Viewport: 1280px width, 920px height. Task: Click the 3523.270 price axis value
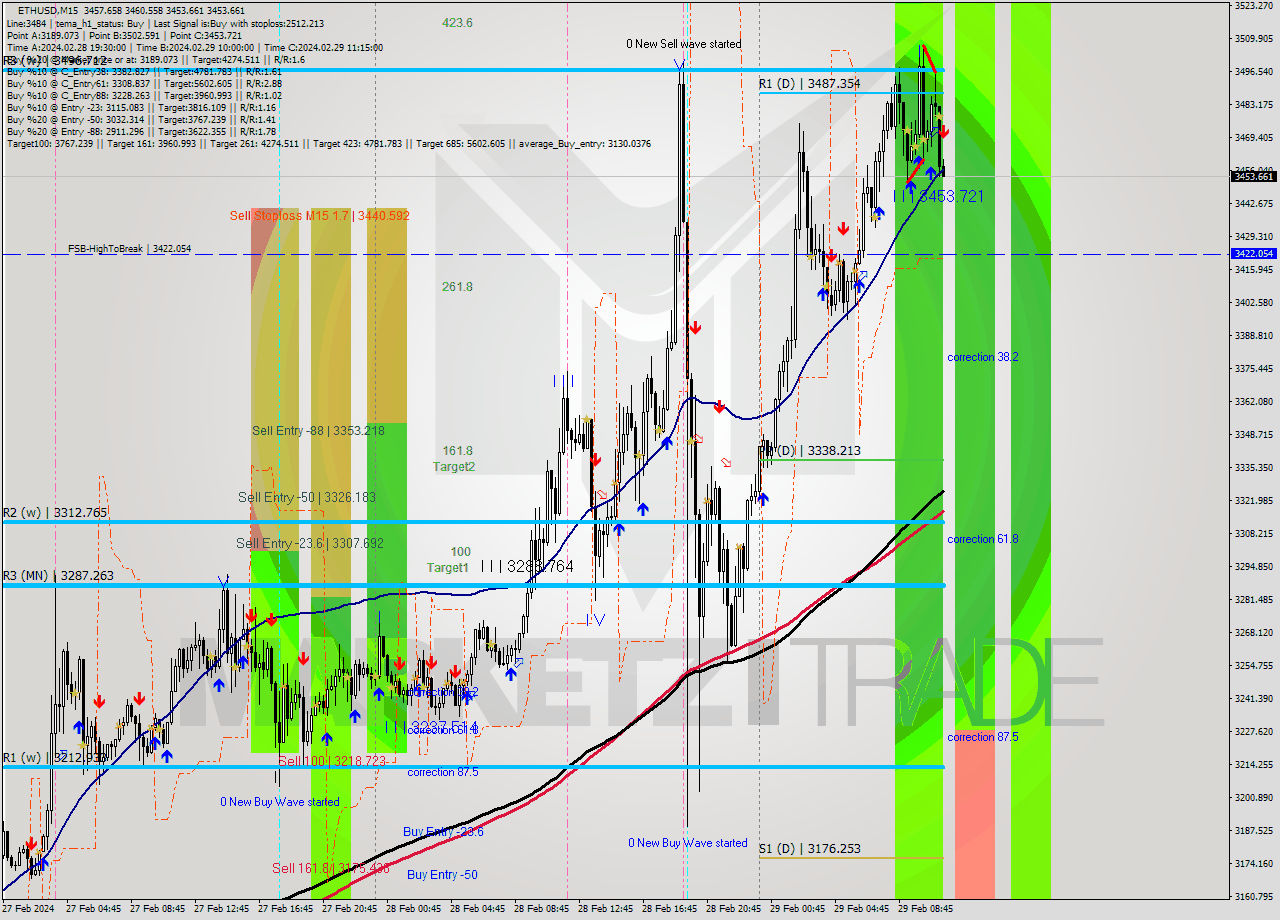(x=1253, y=6)
